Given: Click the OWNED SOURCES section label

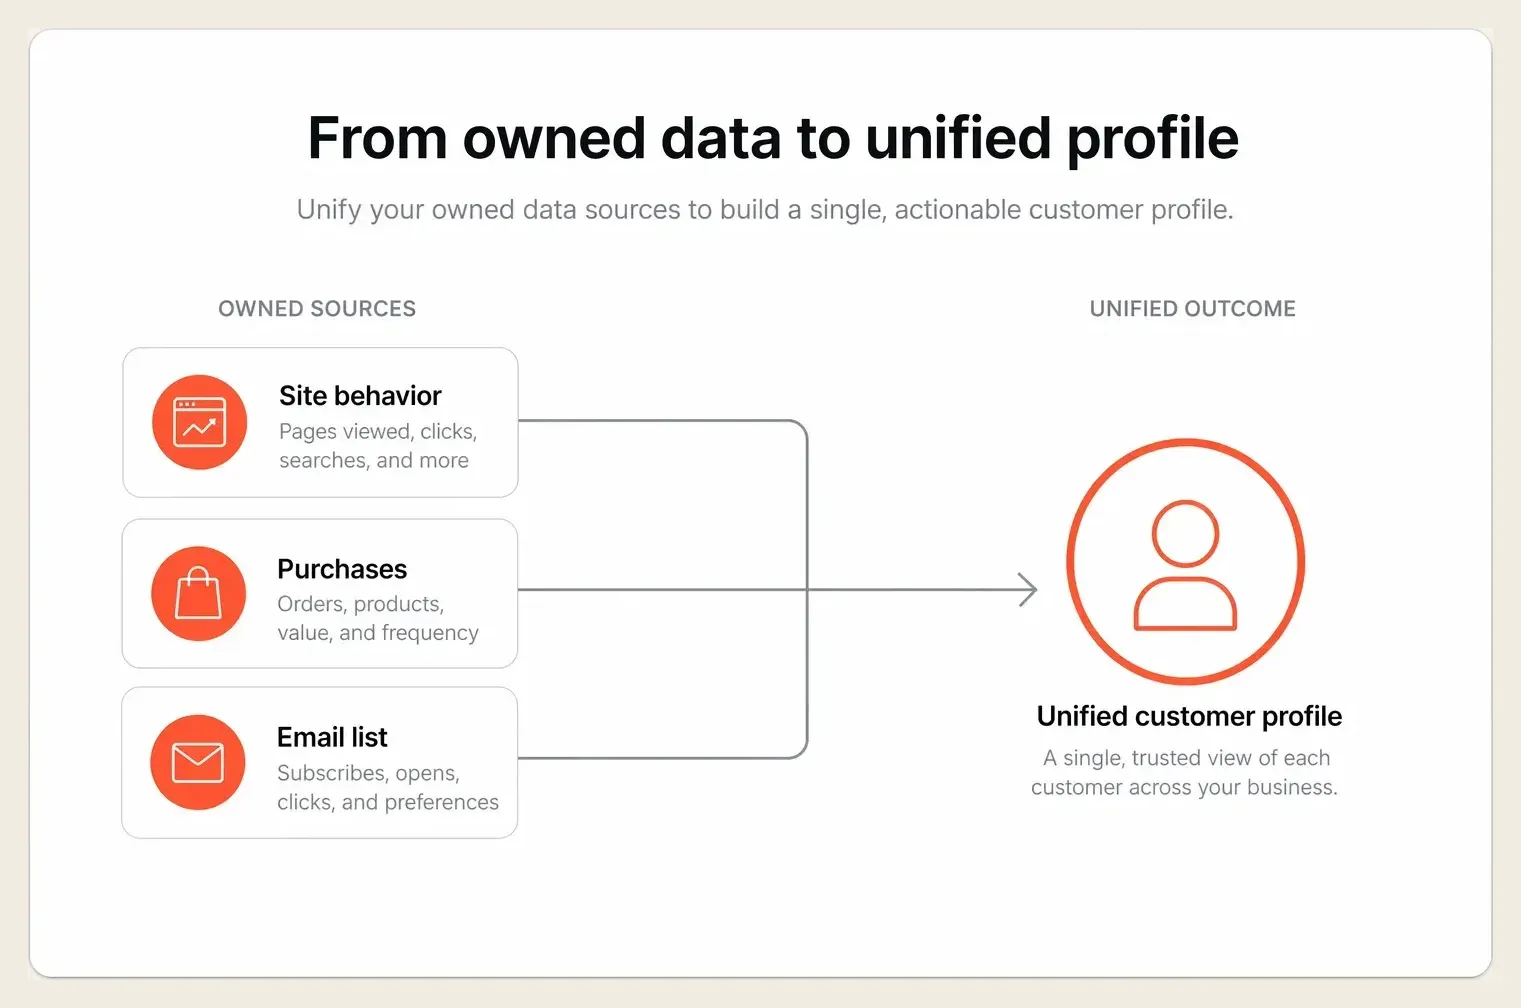Looking at the screenshot, I should (x=317, y=309).
